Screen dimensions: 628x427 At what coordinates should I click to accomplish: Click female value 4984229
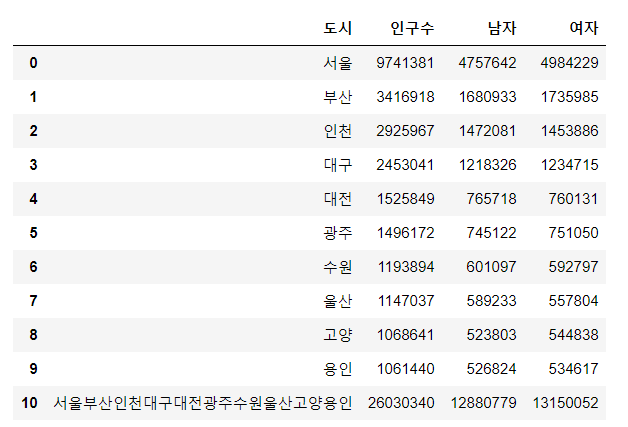(569, 63)
